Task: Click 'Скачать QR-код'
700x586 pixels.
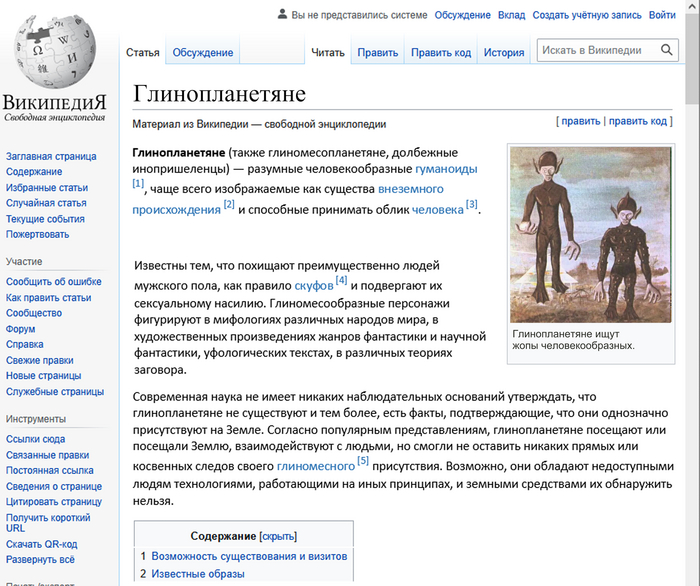Action: 42,544
